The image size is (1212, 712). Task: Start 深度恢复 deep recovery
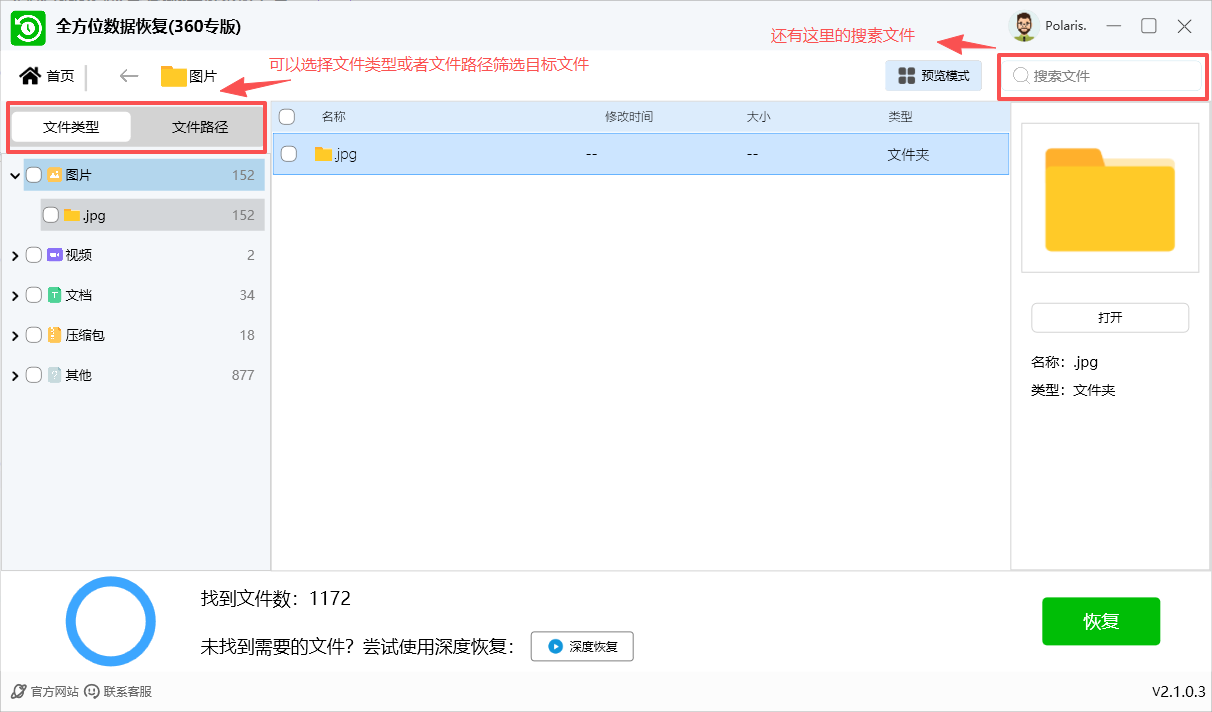click(x=581, y=646)
